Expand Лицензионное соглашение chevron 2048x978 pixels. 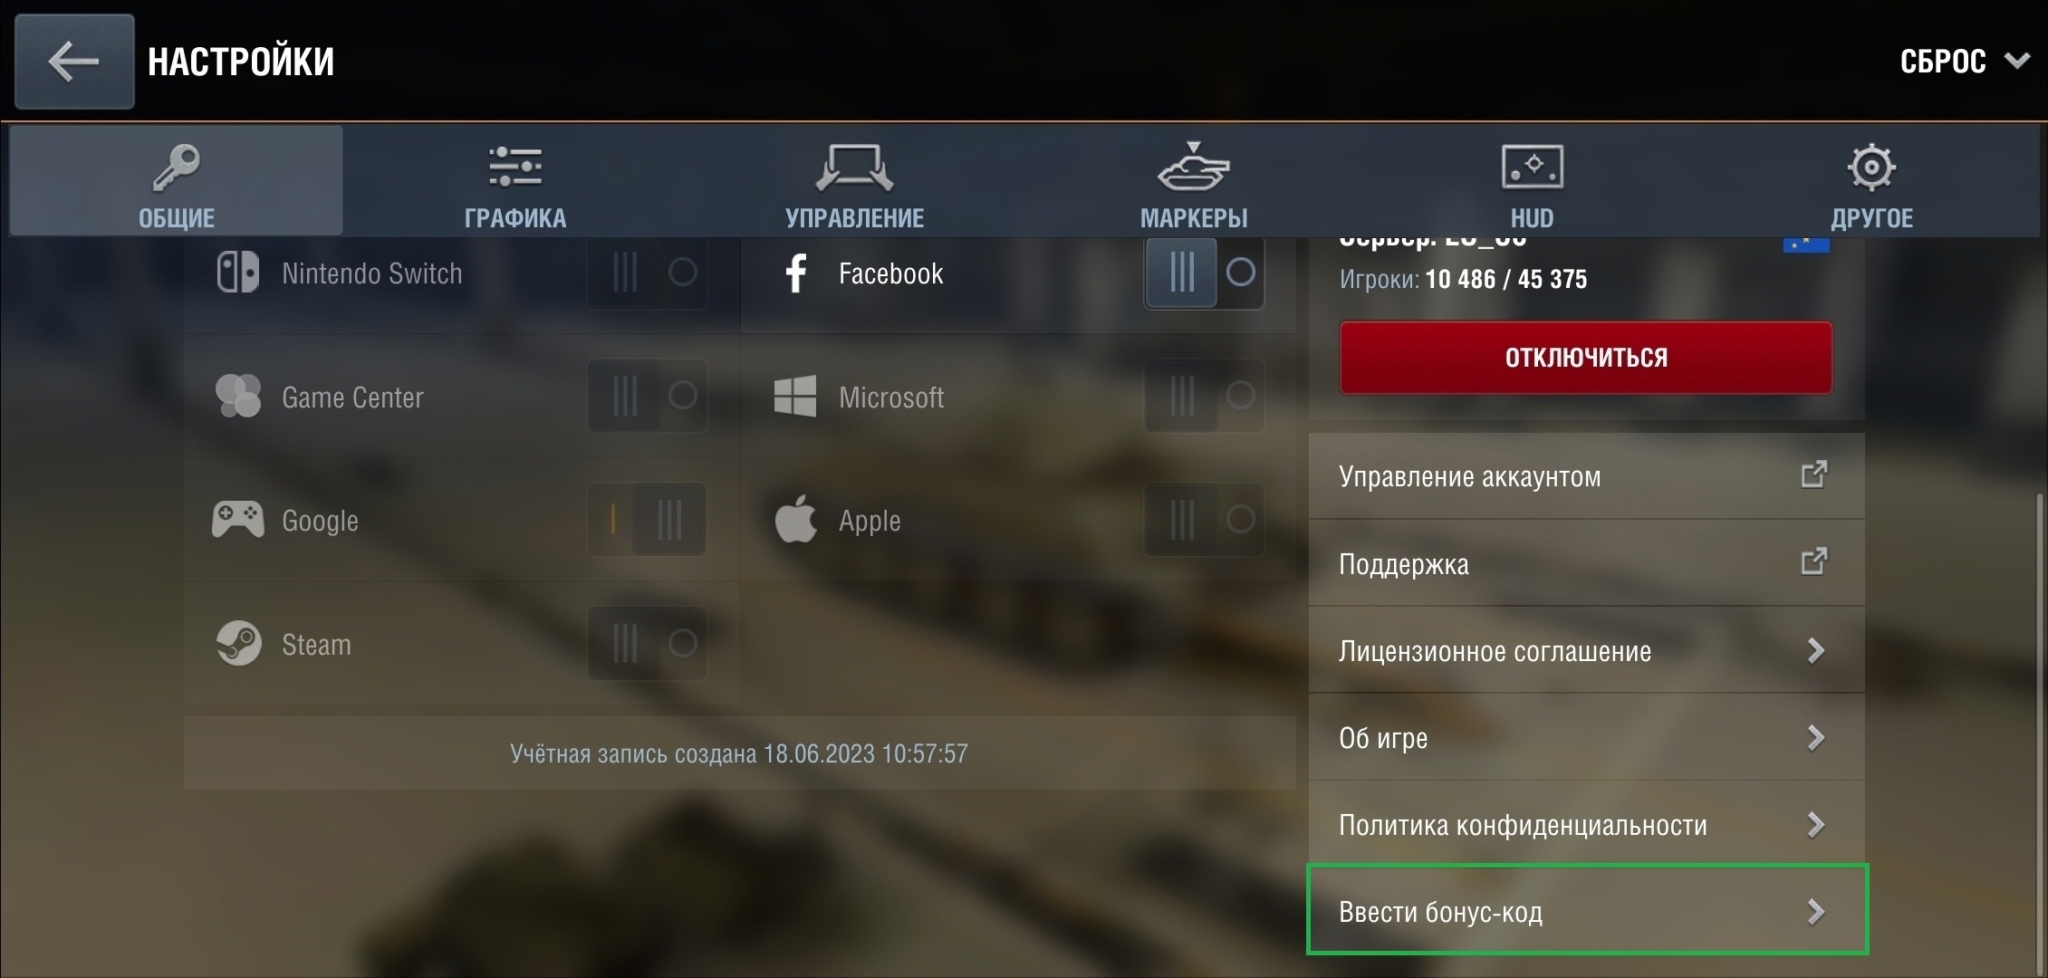click(1816, 651)
